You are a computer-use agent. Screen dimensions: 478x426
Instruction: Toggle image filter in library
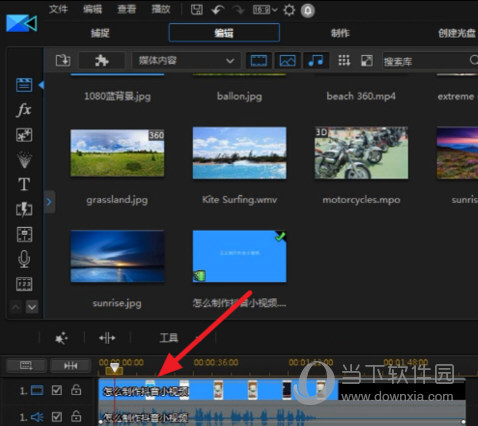tap(287, 61)
